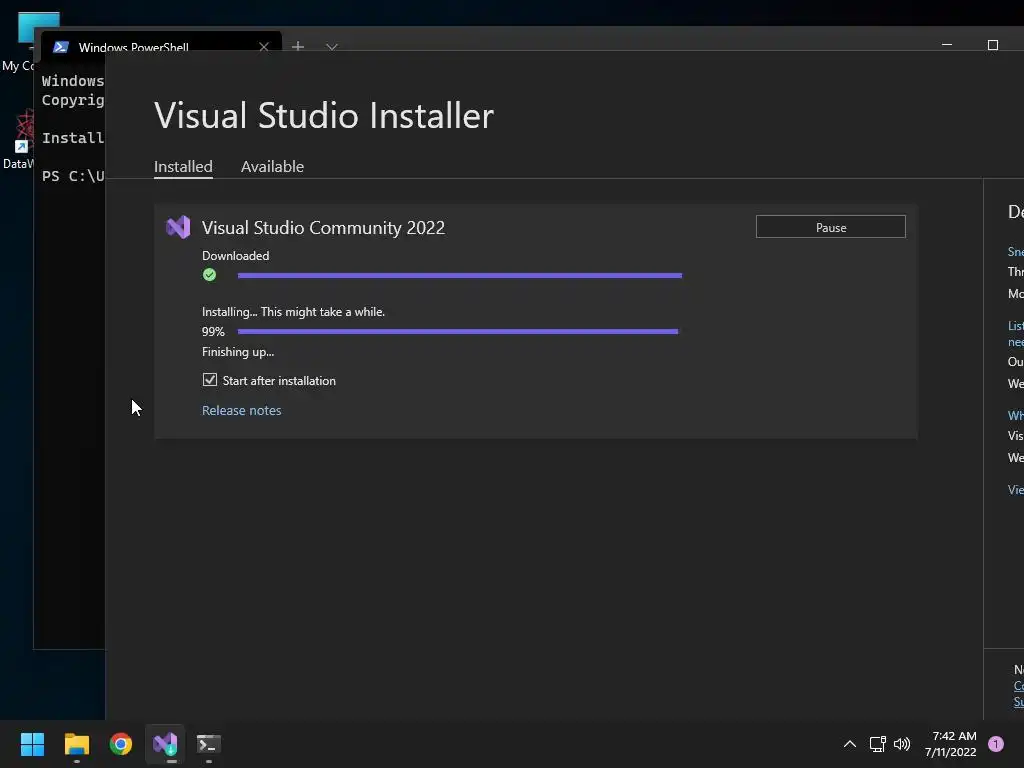Open the Windows Terminal profile dropdown
The height and width of the screenshot is (768, 1024).
point(332,47)
